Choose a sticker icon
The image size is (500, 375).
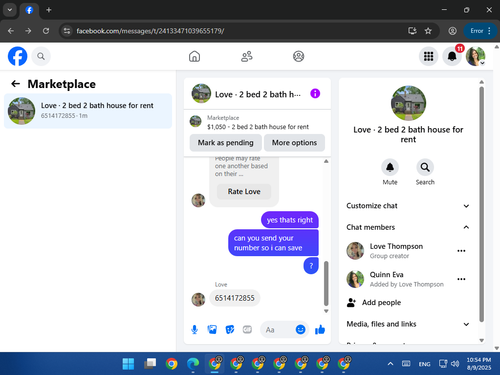[x=230, y=330]
